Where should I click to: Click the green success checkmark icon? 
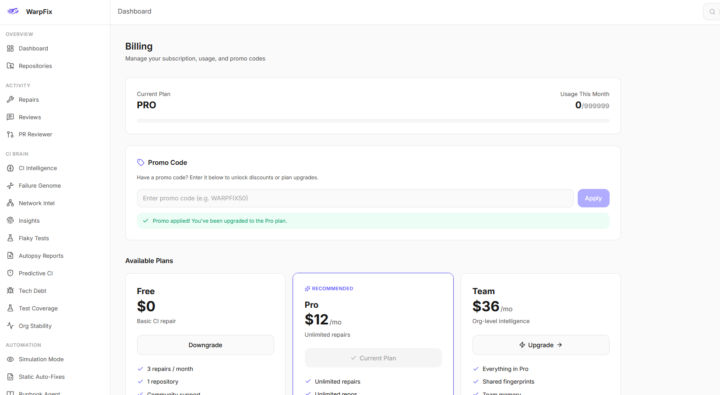coord(146,220)
